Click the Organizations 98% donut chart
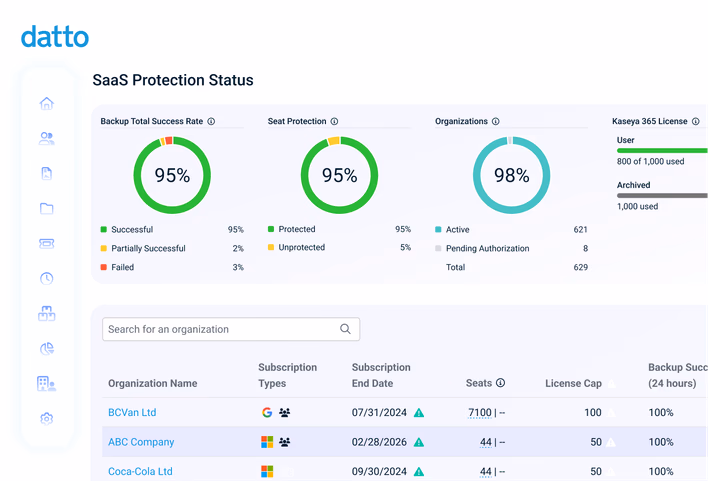The height and width of the screenshot is (481, 708). coord(512,175)
